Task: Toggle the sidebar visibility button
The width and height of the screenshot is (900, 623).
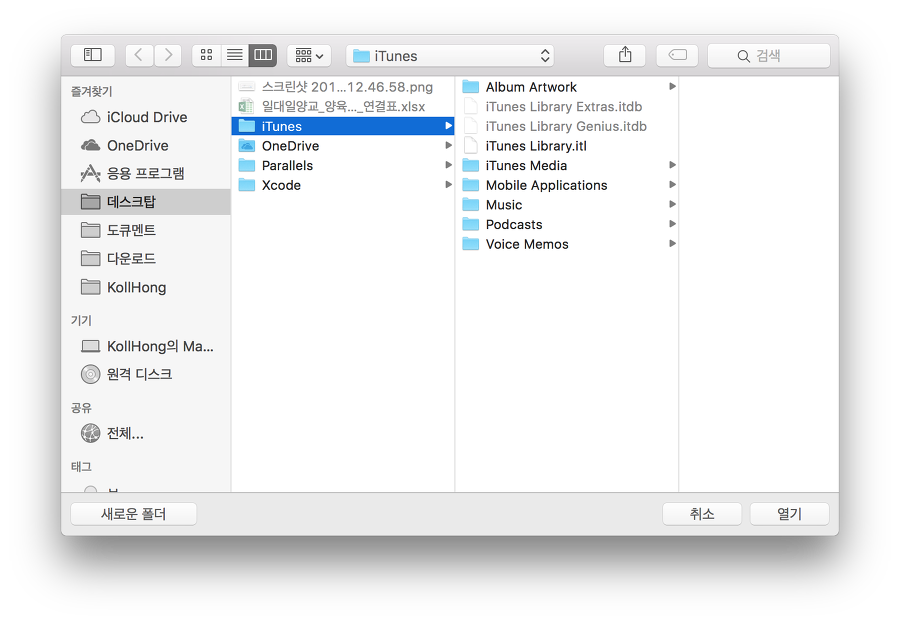Action: 92,55
